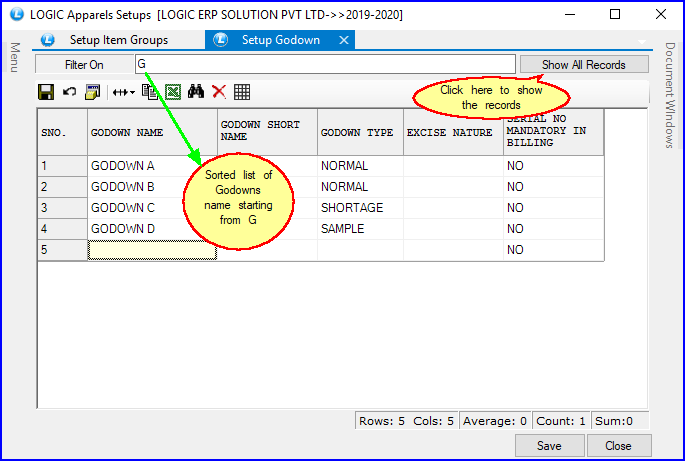This screenshot has width=685, height=461.
Task: Minimize the LOGIC Apparels Setups window
Action: 570,14
